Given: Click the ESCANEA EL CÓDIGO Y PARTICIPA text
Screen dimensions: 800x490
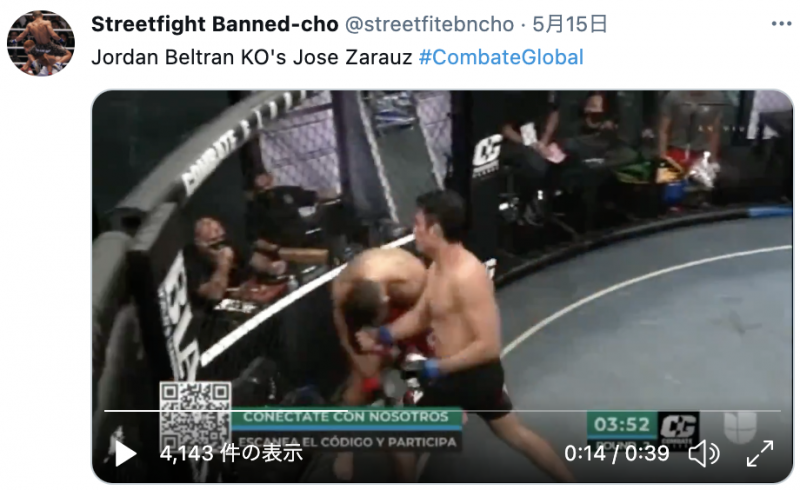Looking at the screenshot, I should (x=347, y=442).
